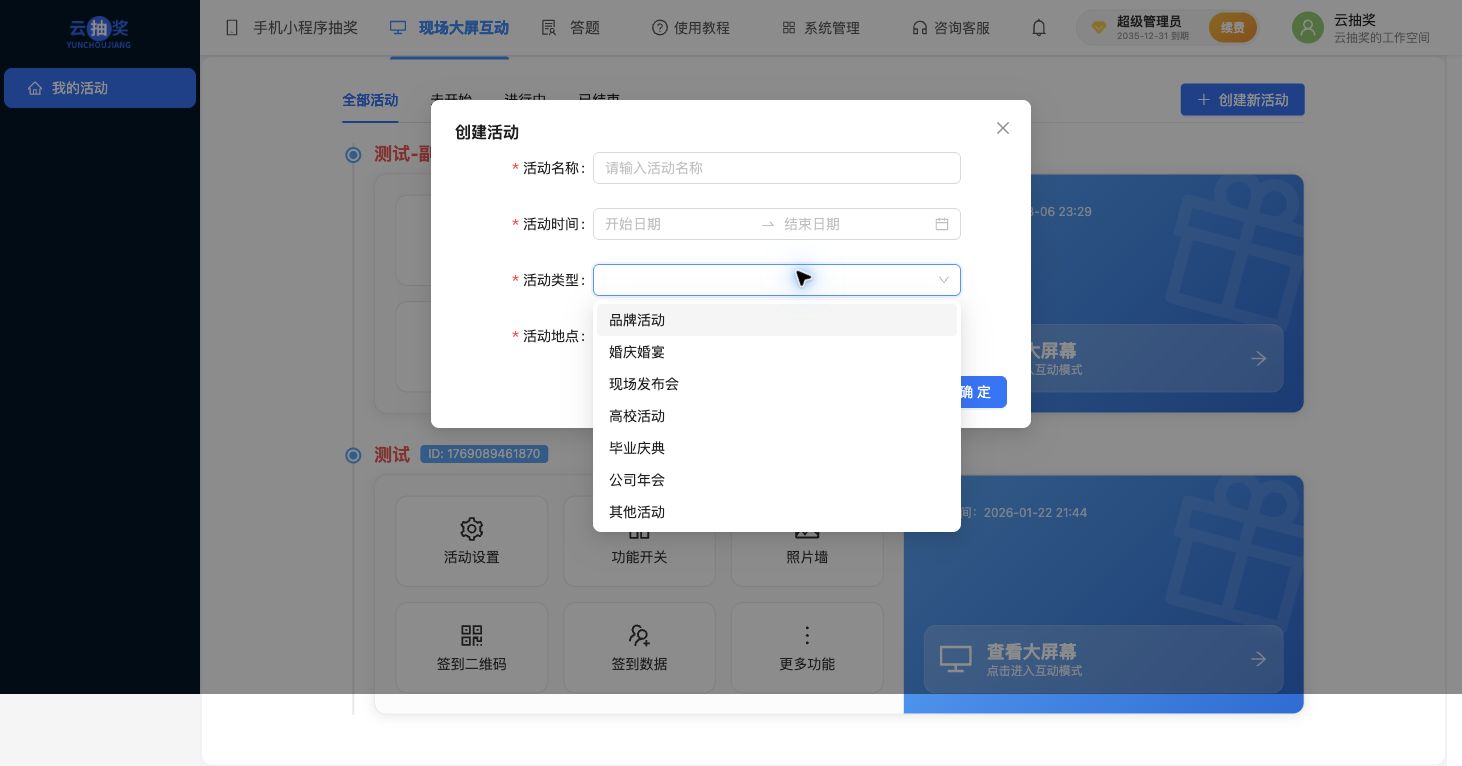Open 使用教程 menu item

[x=691, y=28]
